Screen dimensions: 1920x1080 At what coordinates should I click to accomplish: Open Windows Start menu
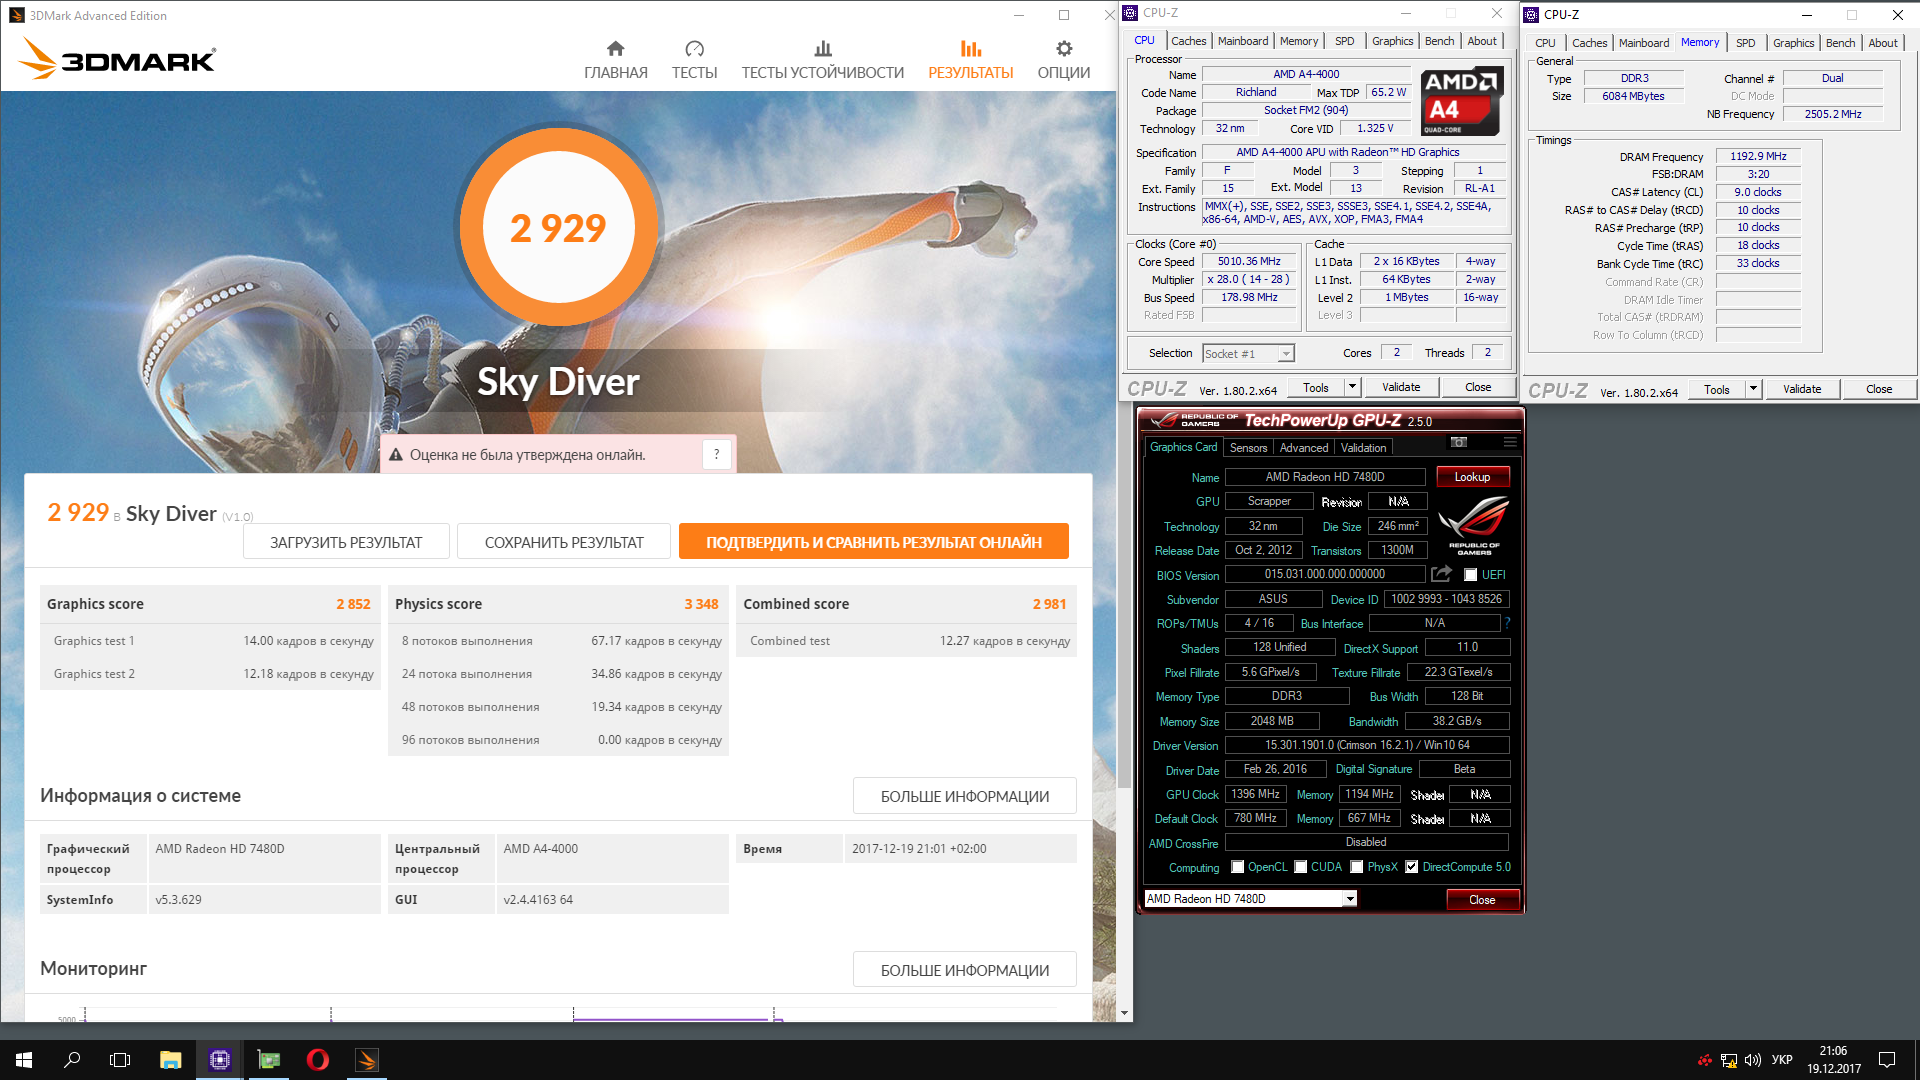pos(24,1060)
